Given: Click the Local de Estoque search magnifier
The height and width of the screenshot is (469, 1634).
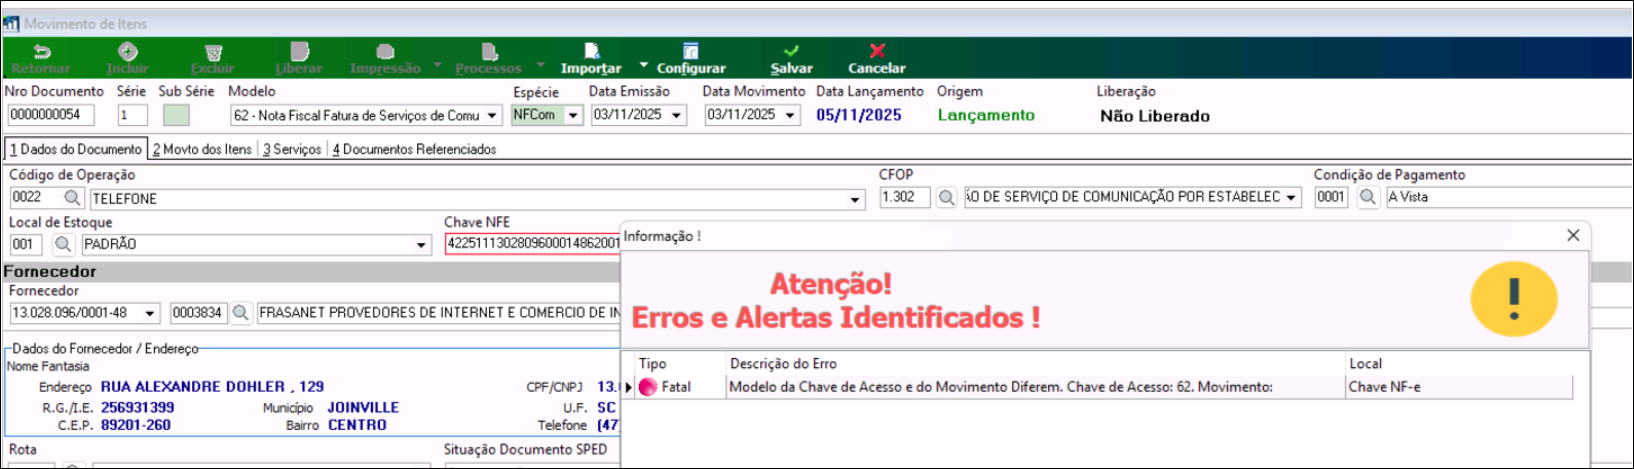Looking at the screenshot, I should 63,244.
